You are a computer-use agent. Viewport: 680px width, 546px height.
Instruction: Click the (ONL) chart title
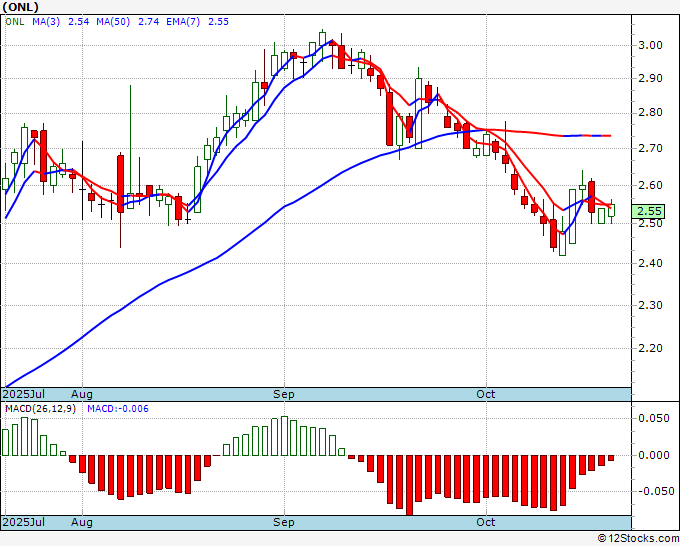tap(20, 7)
